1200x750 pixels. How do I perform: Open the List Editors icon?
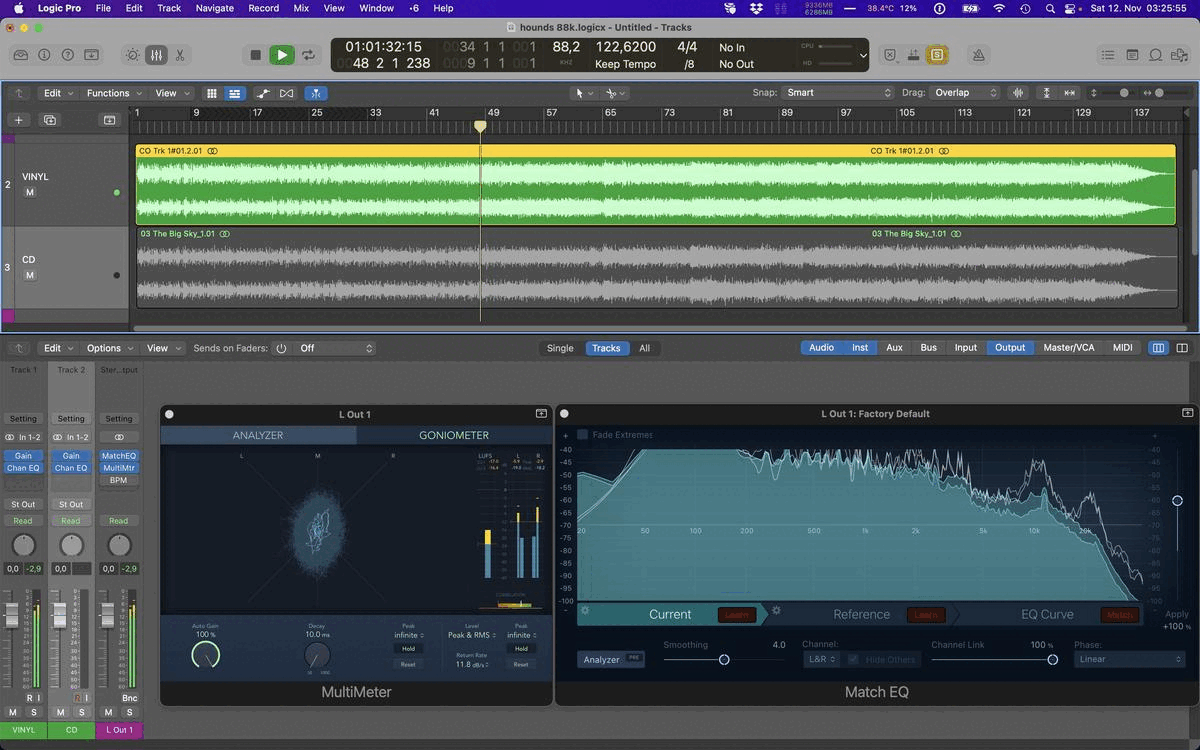(x=1108, y=55)
